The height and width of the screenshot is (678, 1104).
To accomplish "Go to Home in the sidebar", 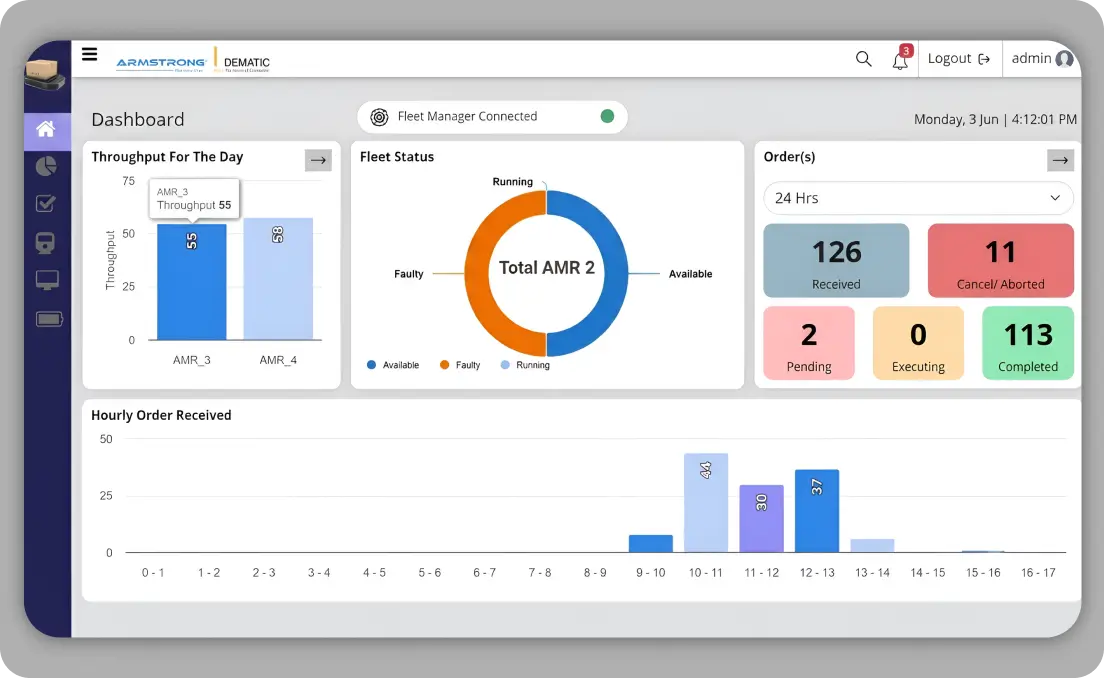I will click(46, 130).
